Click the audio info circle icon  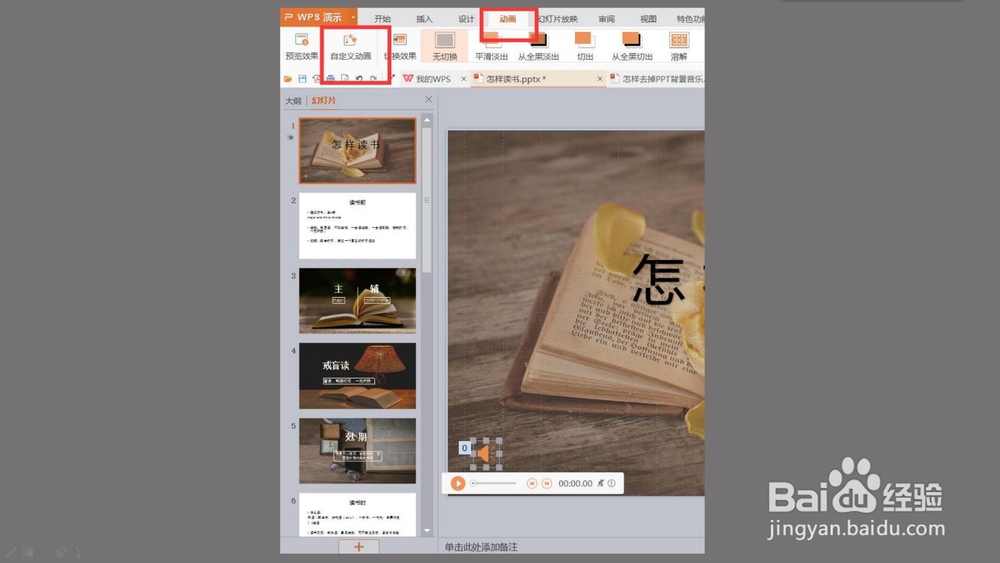[612, 483]
